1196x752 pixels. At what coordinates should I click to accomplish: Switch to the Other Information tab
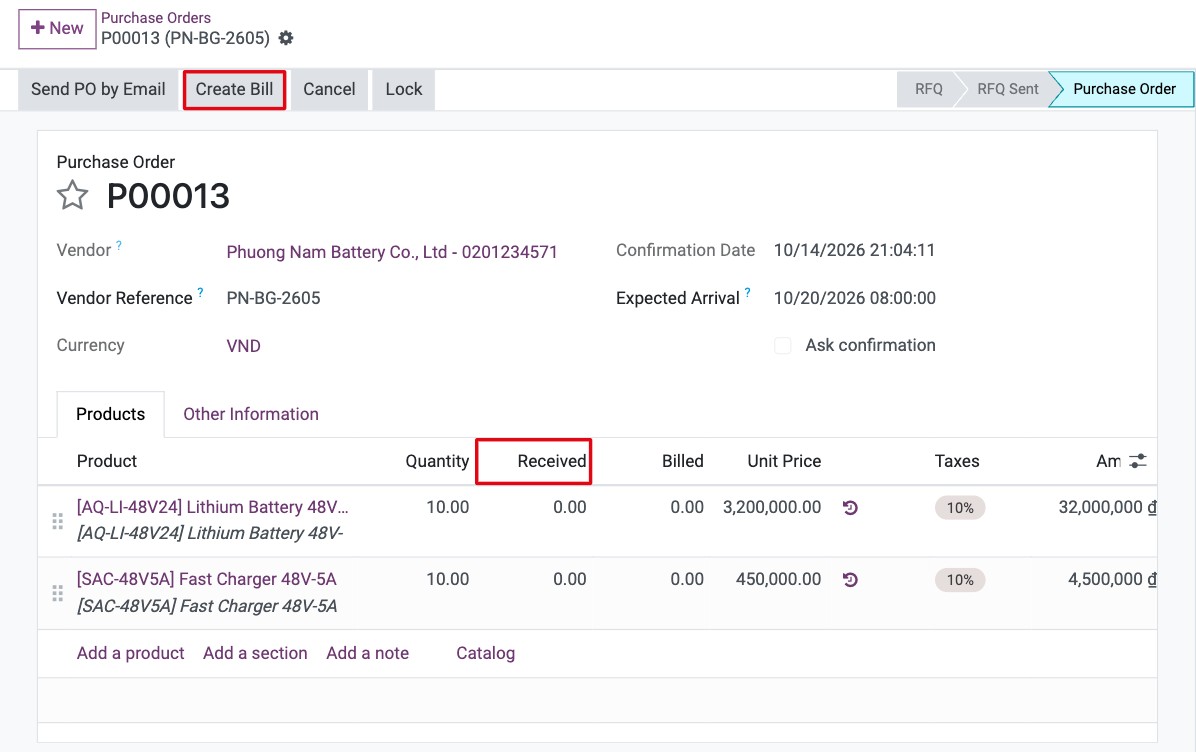pyautogui.click(x=251, y=414)
